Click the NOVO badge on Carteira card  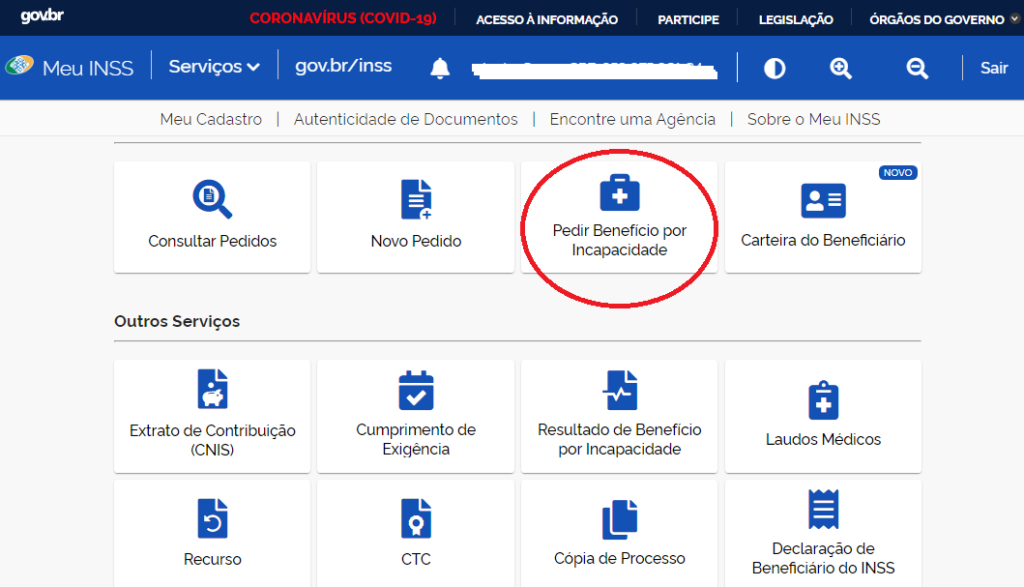click(x=897, y=172)
